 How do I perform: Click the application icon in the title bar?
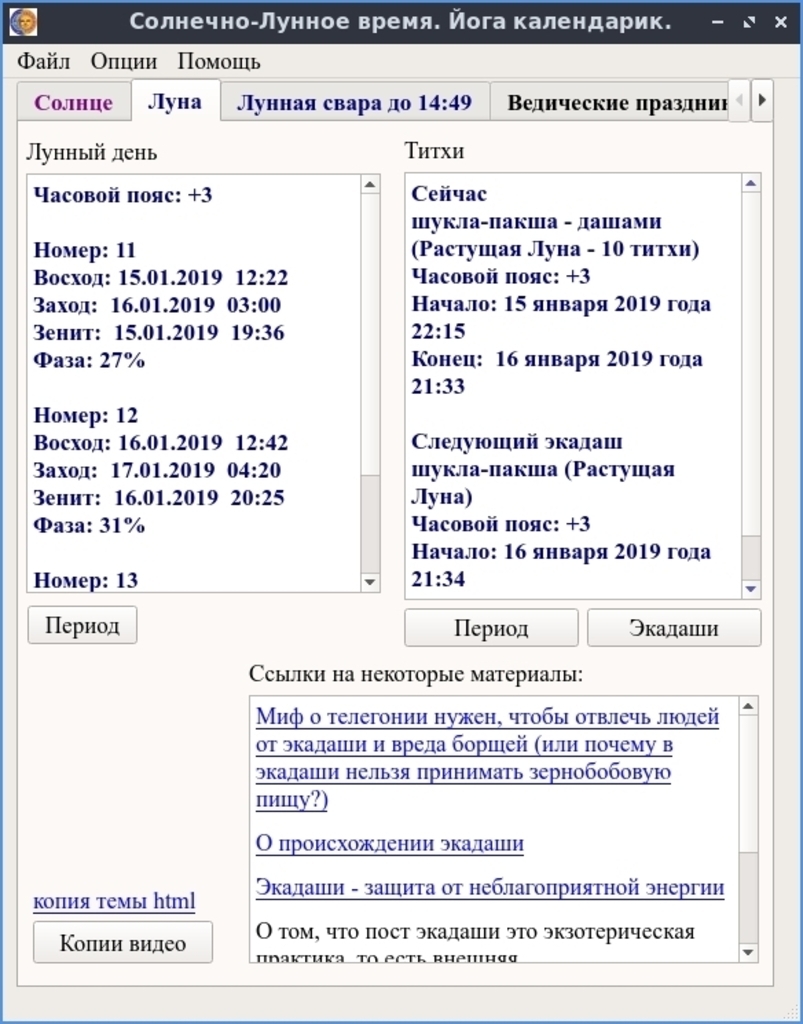22,21
